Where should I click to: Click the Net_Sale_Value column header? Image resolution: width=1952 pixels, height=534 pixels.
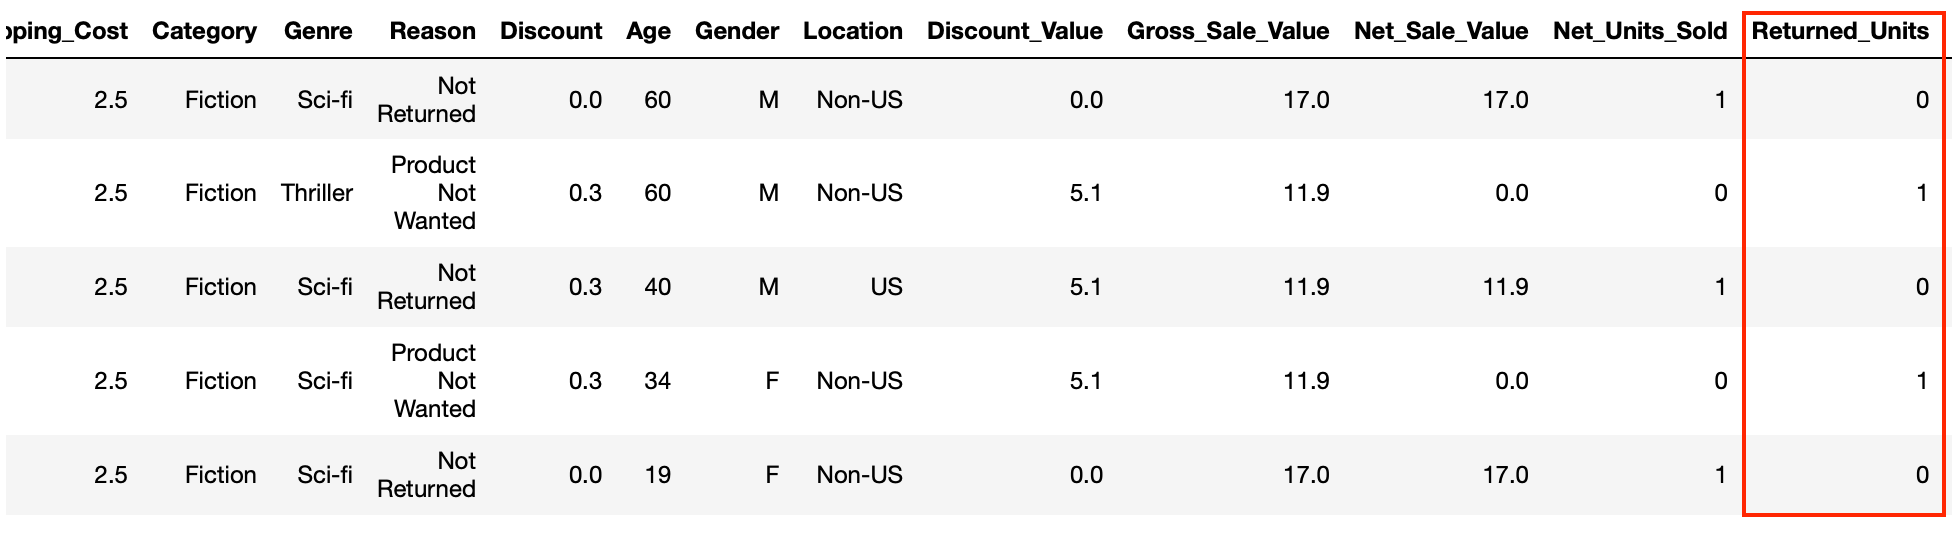(1441, 31)
